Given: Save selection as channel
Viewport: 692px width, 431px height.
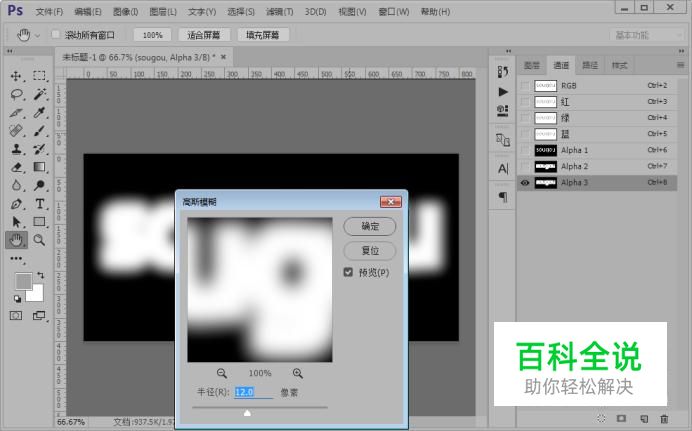Looking at the screenshot, I should 621,418.
